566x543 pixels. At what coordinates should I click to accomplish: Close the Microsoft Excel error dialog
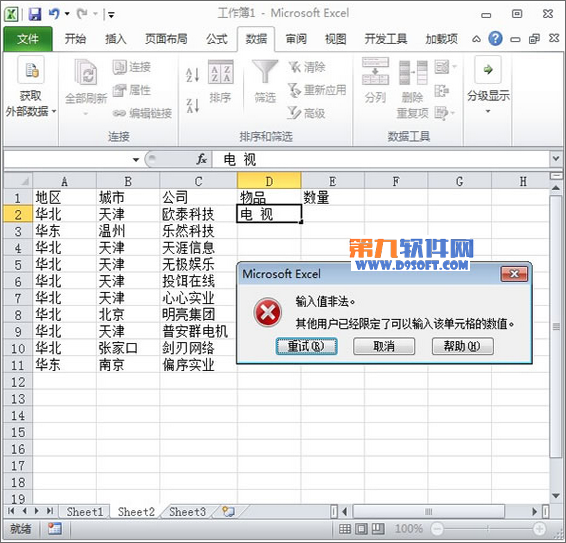514,274
